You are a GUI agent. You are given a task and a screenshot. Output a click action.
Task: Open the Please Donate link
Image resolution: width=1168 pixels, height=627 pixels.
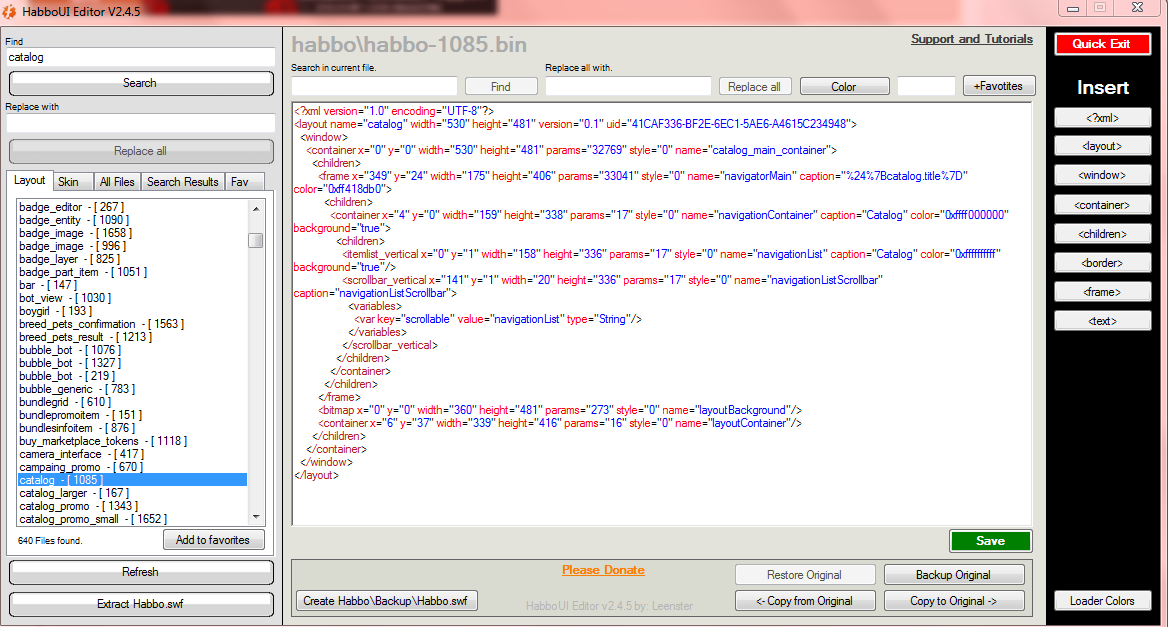click(603, 570)
